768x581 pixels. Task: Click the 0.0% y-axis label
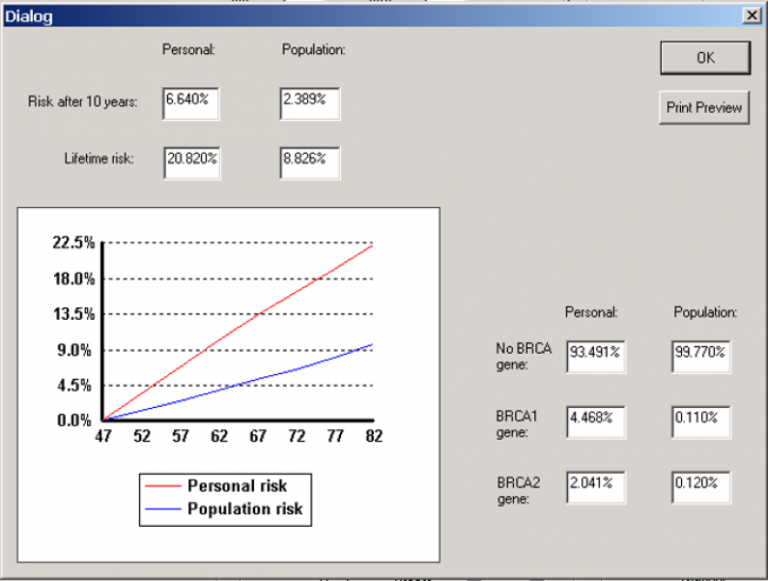pyautogui.click(x=74, y=420)
